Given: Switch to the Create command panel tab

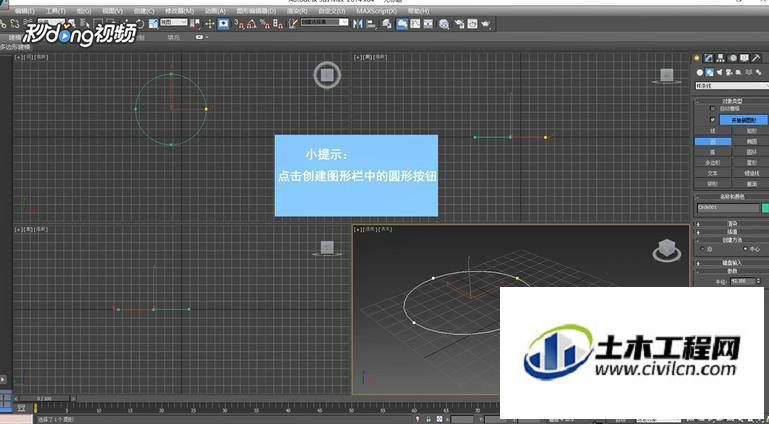Looking at the screenshot, I should click(696, 58).
